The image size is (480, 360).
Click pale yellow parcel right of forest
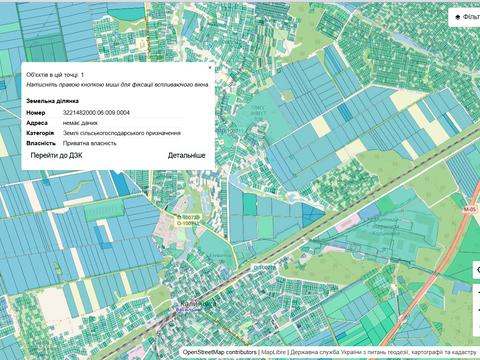tap(320, 127)
